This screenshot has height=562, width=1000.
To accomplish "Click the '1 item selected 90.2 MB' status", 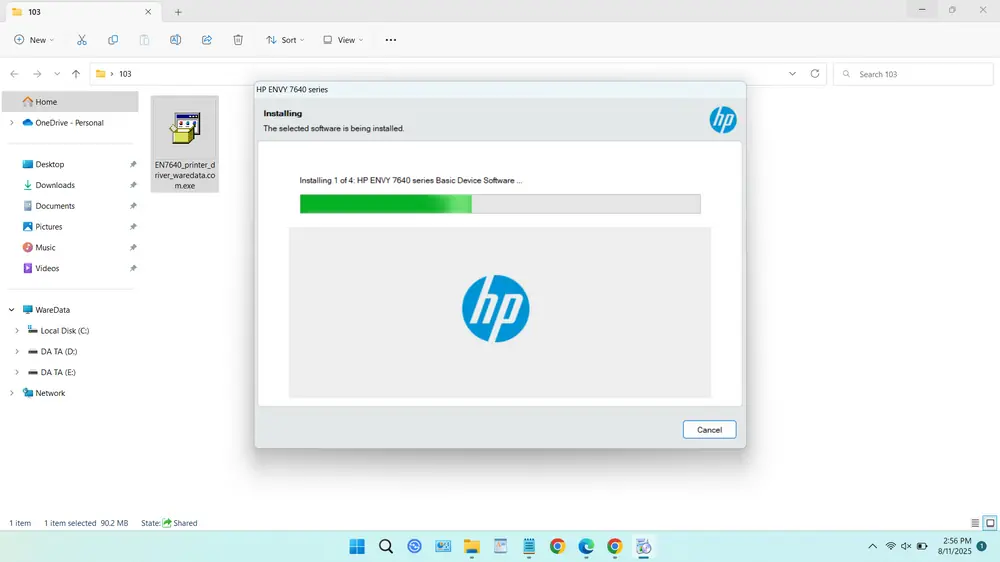I will [x=86, y=523].
